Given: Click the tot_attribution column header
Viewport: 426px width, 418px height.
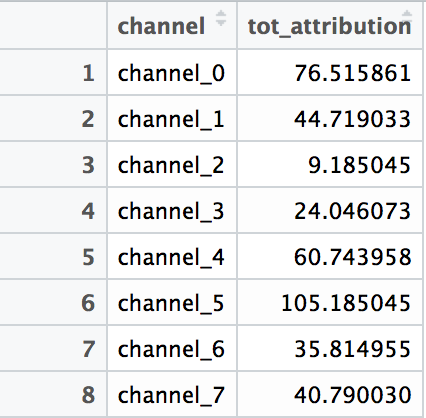Looking at the screenshot, I should tap(330, 25).
